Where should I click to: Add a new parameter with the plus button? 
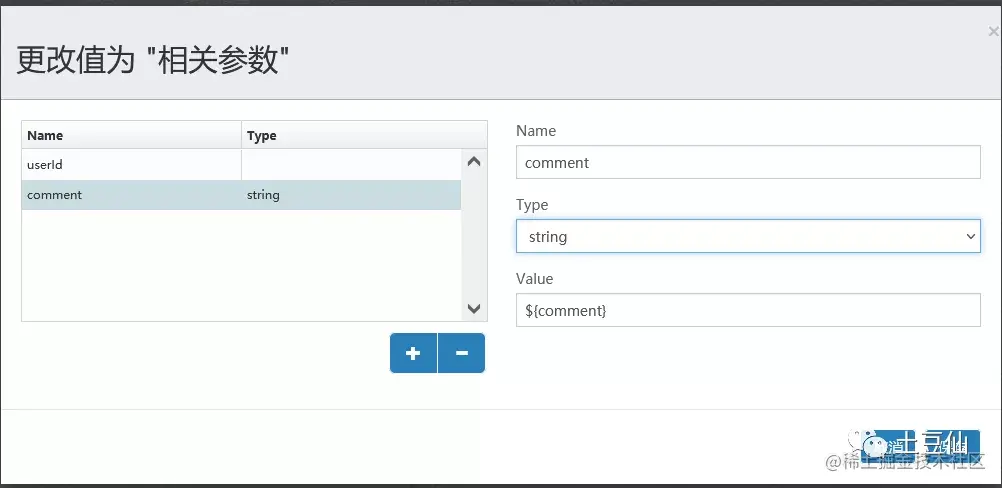(x=413, y=353)
